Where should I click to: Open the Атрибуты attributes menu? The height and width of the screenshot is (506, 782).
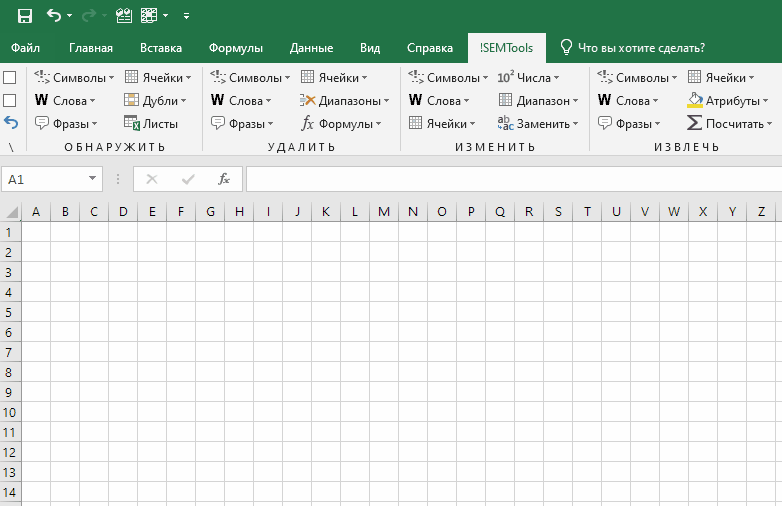click(x=728, y=101)
